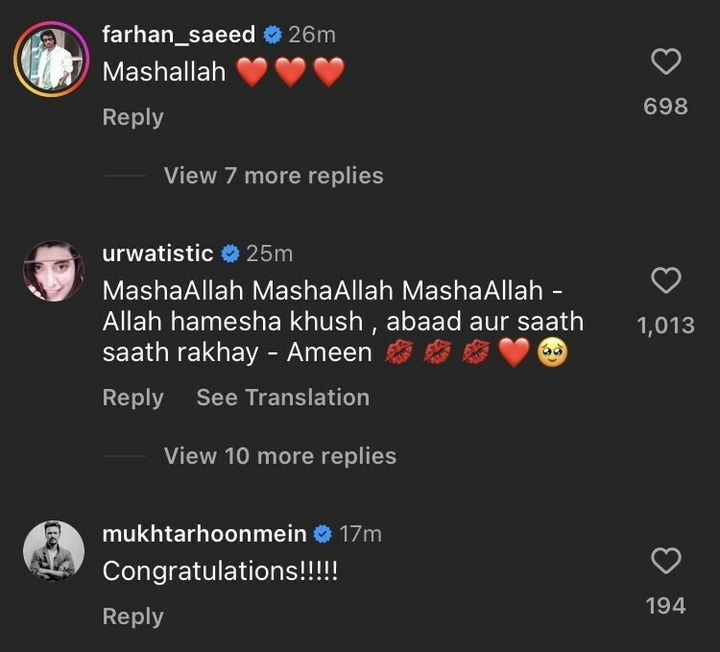This screenshot has width=720, height=652.
Task: Expand View 7 more replies
Action: pos(273,176)
